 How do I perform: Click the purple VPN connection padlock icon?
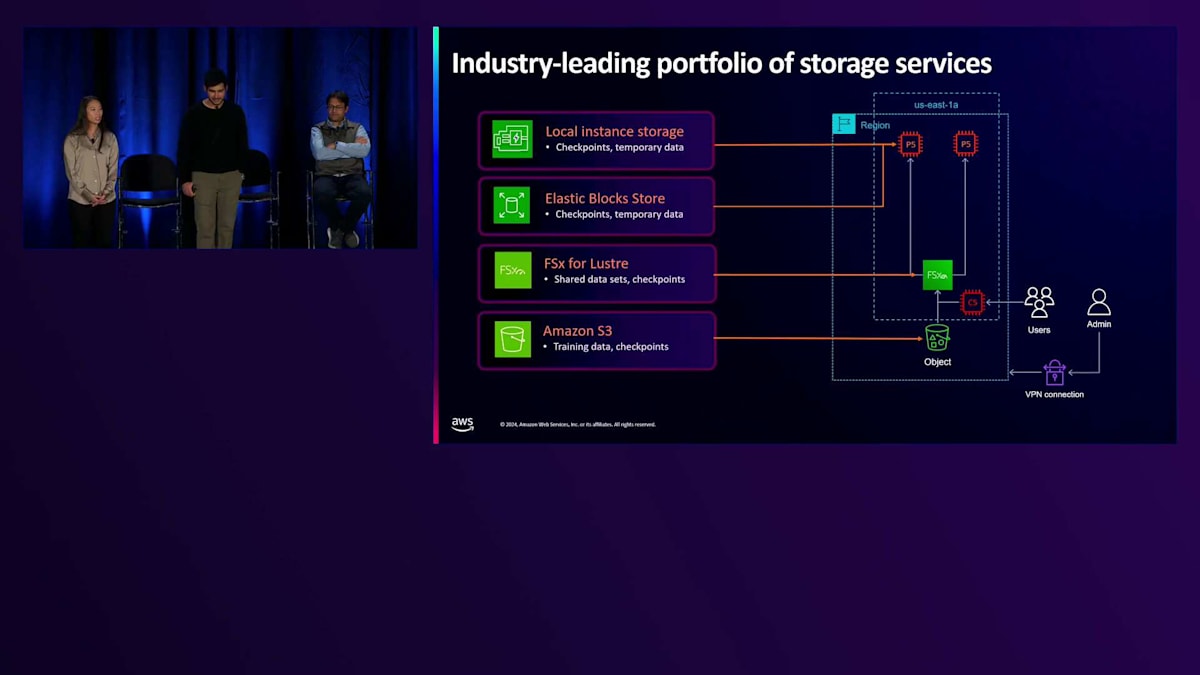point(1054,373)
